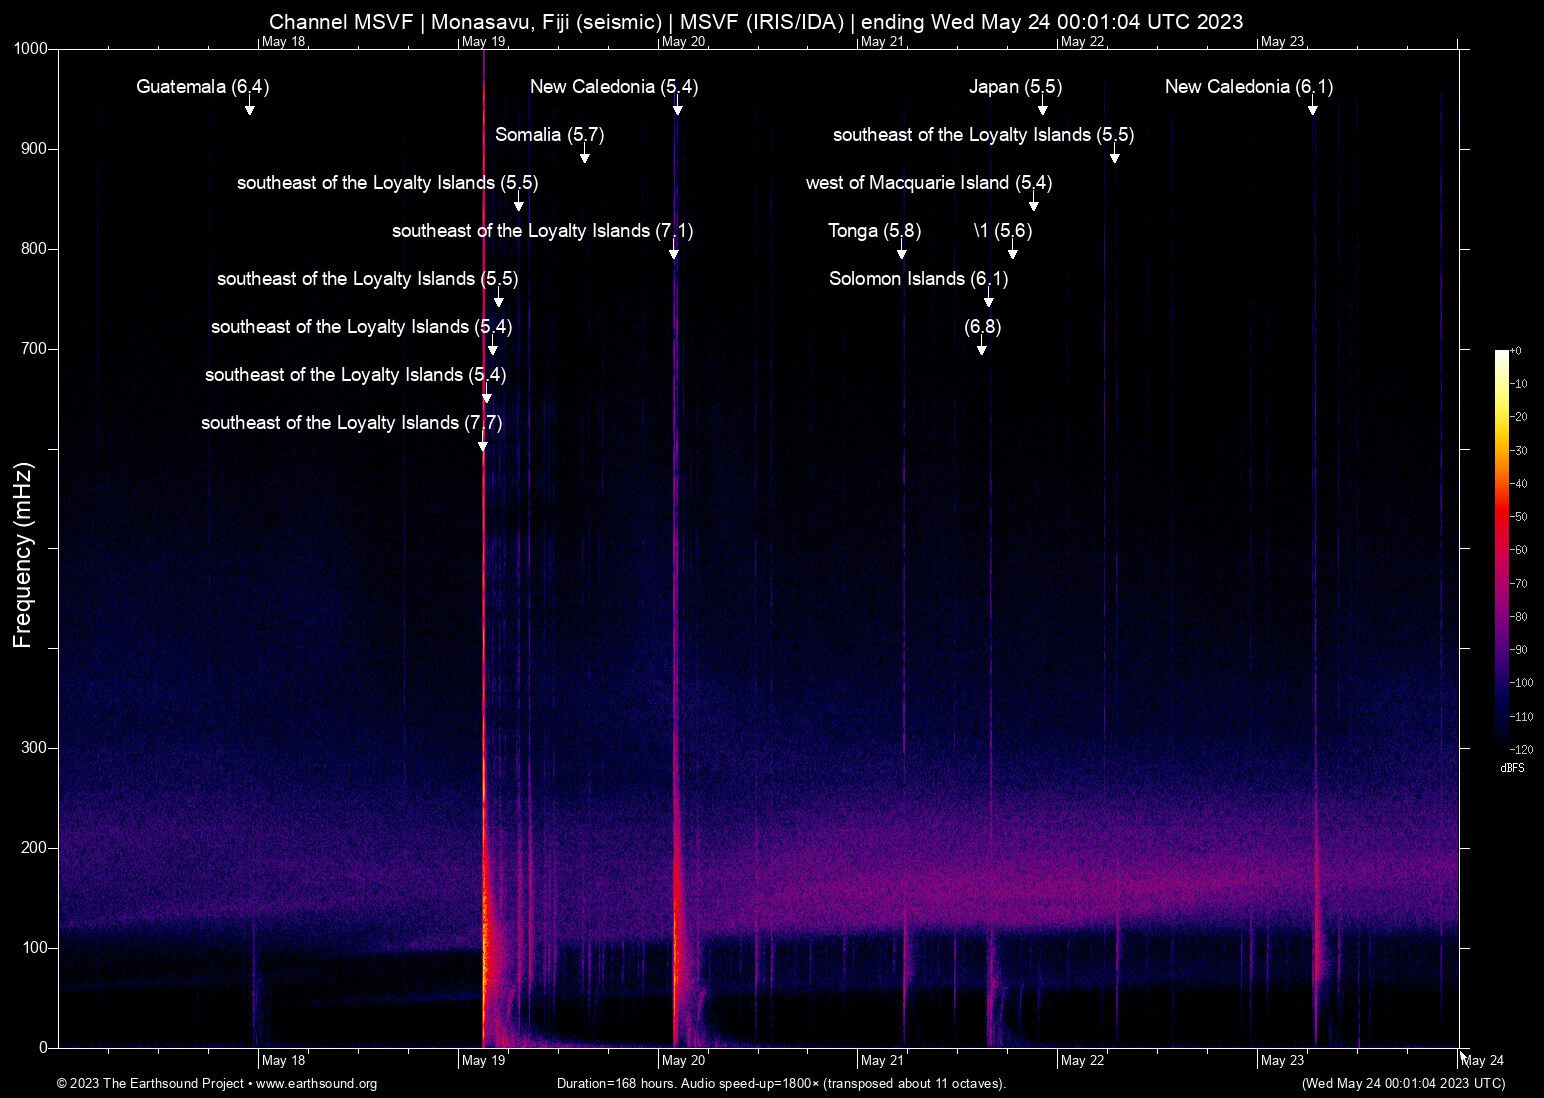
Task: Select the Loyalty Islands (7.1) event label
Action: point(542,231)
